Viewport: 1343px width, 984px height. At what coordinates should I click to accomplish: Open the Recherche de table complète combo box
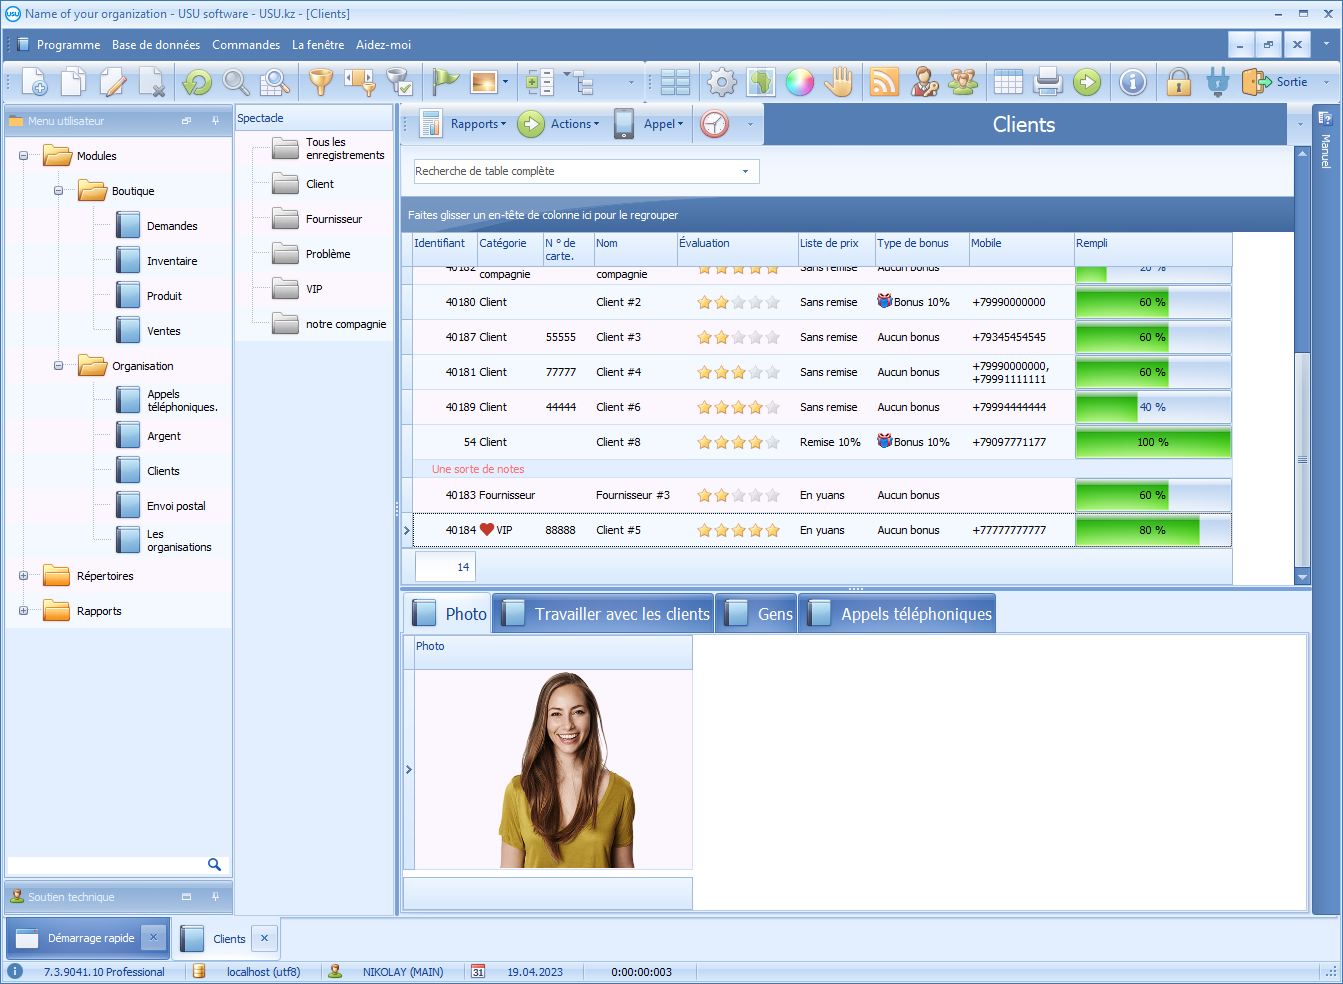point(587,171)
